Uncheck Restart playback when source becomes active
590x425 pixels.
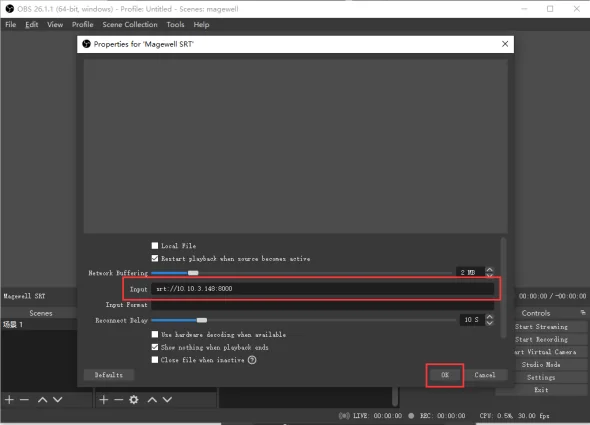155,258
